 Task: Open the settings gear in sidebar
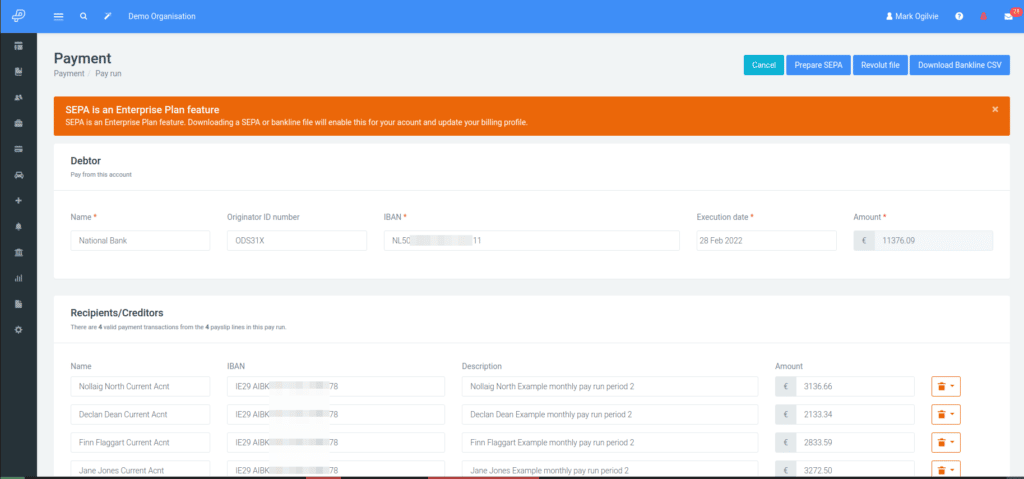18,330
